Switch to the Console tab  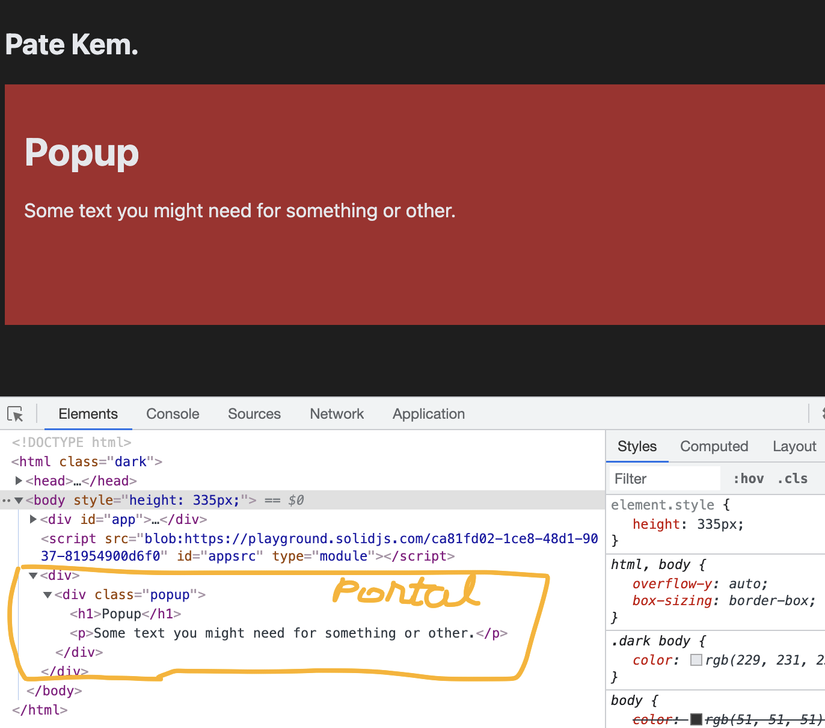(173, 414)
